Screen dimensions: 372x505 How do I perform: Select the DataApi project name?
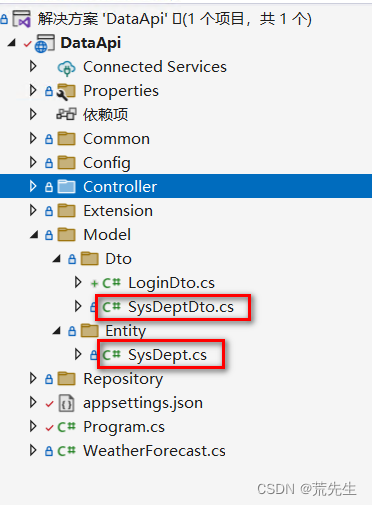(91, 43)
